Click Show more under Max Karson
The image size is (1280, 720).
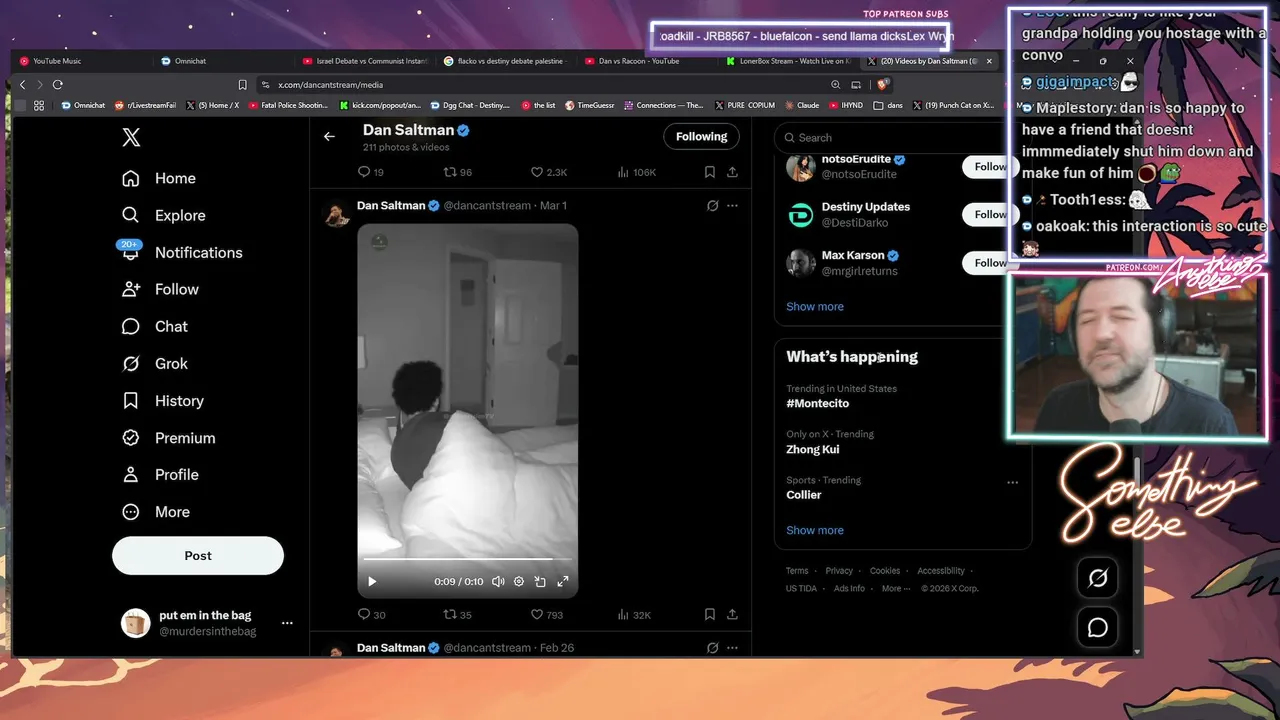(x=815, y=306)
